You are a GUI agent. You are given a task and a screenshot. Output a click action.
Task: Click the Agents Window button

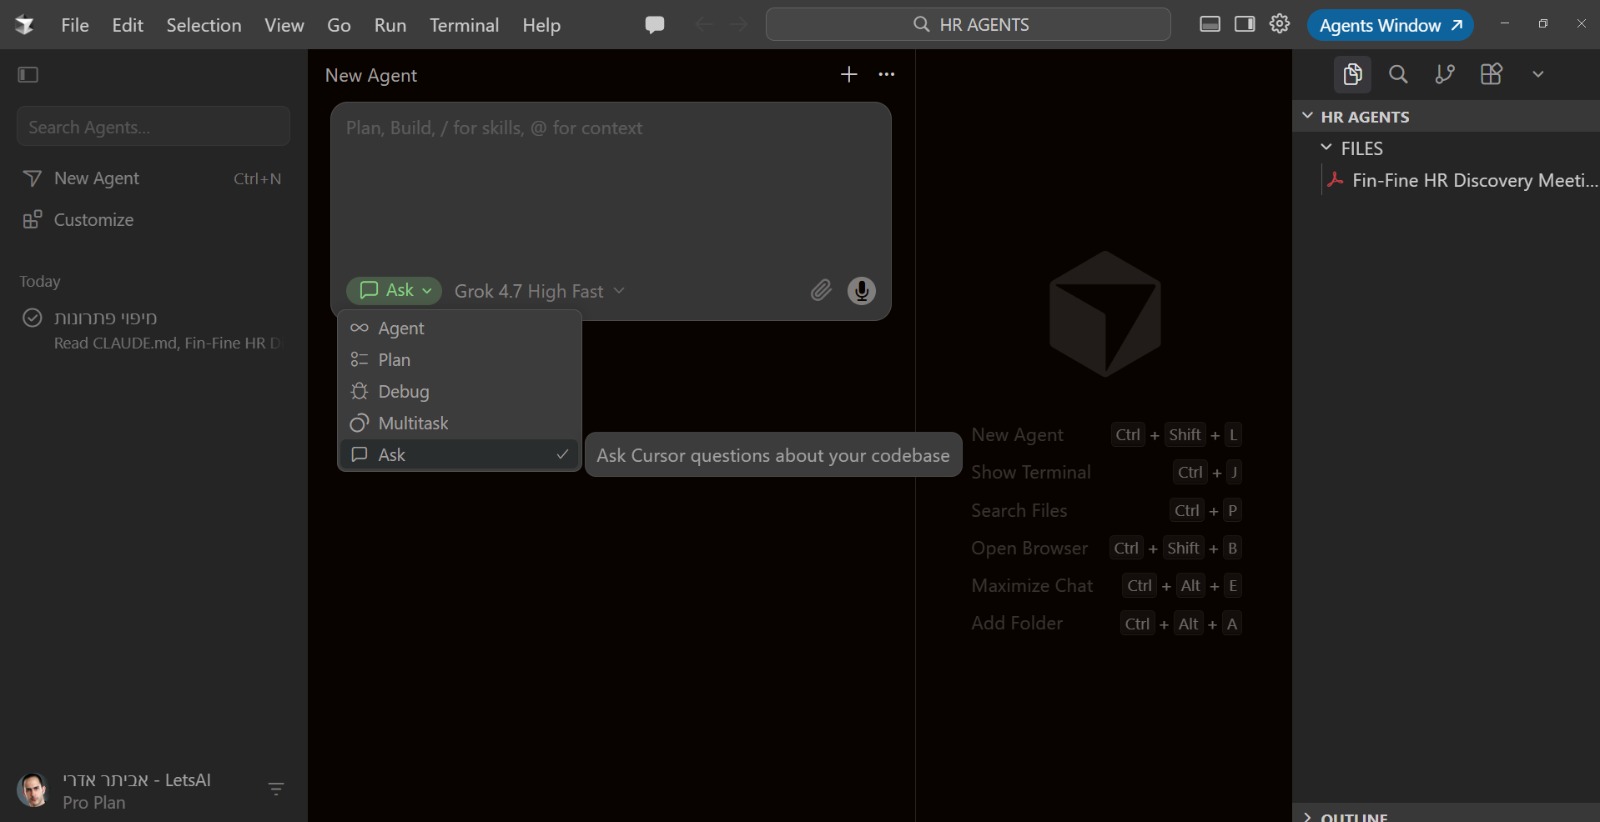[x=1390, y=25]
